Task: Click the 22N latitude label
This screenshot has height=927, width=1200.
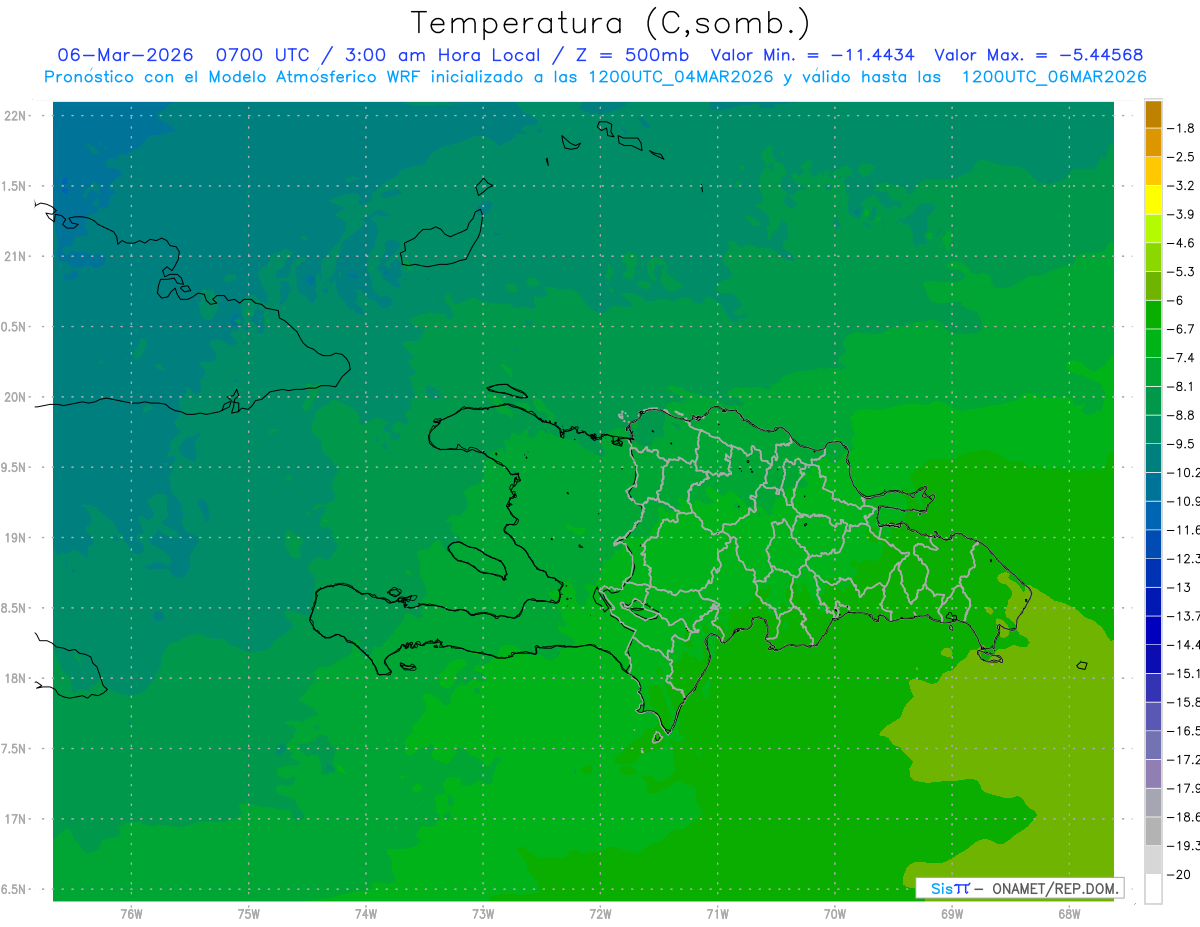Action: (17, 116)
